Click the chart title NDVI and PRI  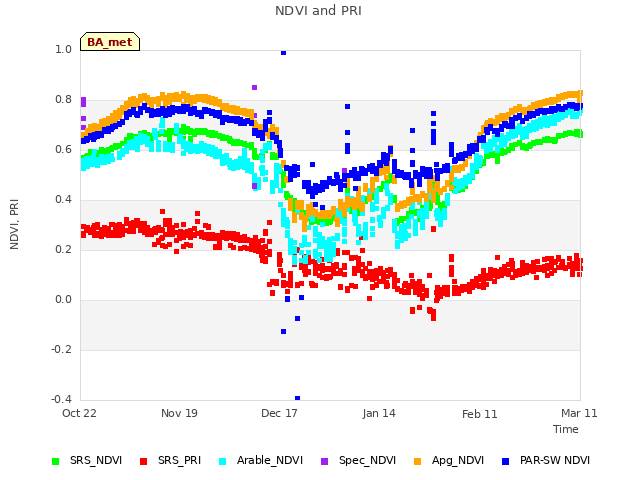coord(318,11)
